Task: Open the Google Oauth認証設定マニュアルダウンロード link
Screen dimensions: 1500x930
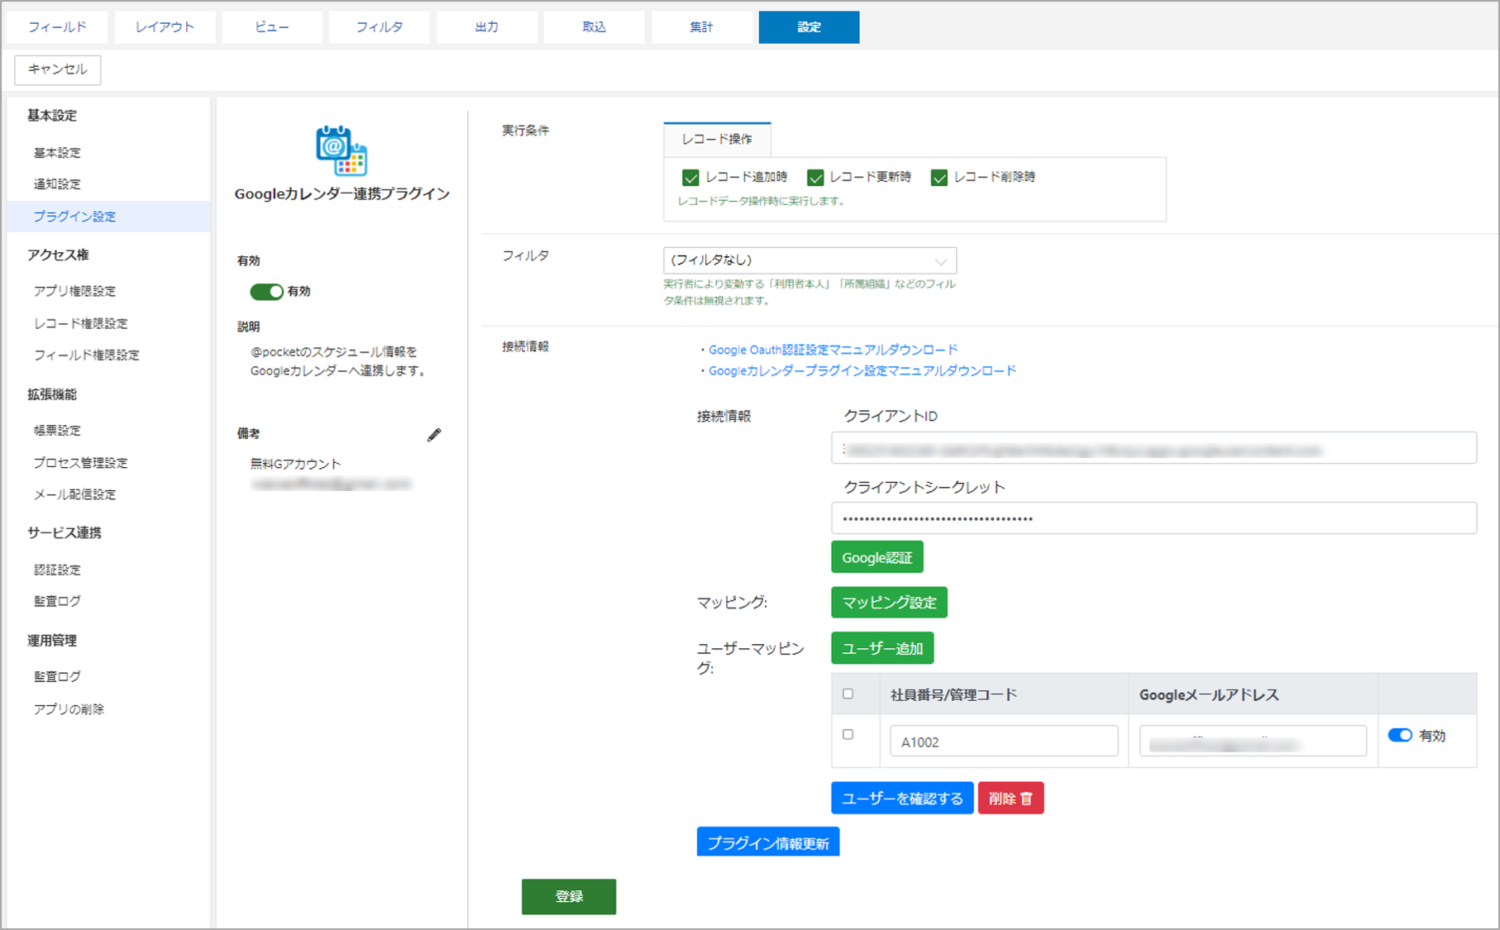Action: pos(833,350)
